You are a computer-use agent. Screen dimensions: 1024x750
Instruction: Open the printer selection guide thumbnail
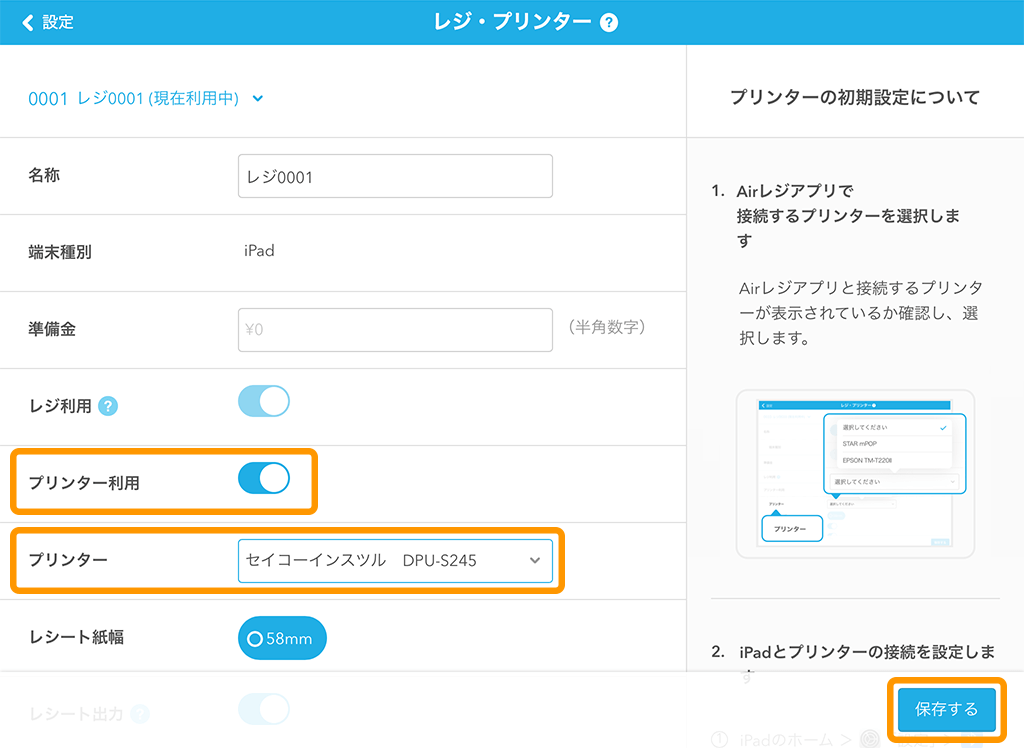[x=855, y=474]
